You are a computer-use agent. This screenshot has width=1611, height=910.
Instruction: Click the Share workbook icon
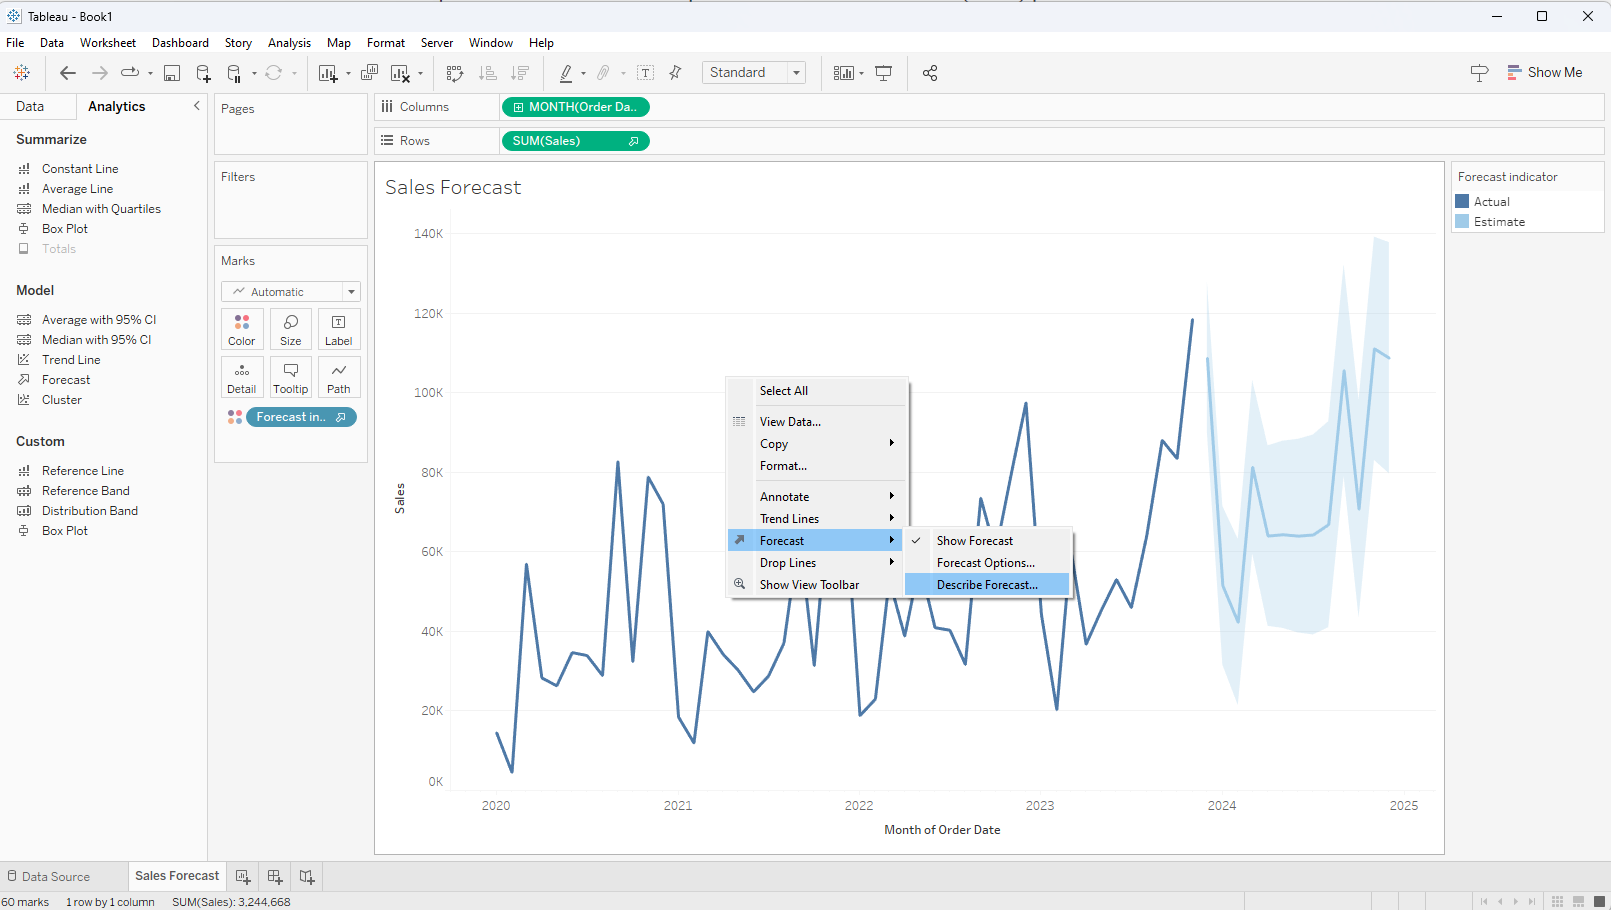(x=930, y=73)
